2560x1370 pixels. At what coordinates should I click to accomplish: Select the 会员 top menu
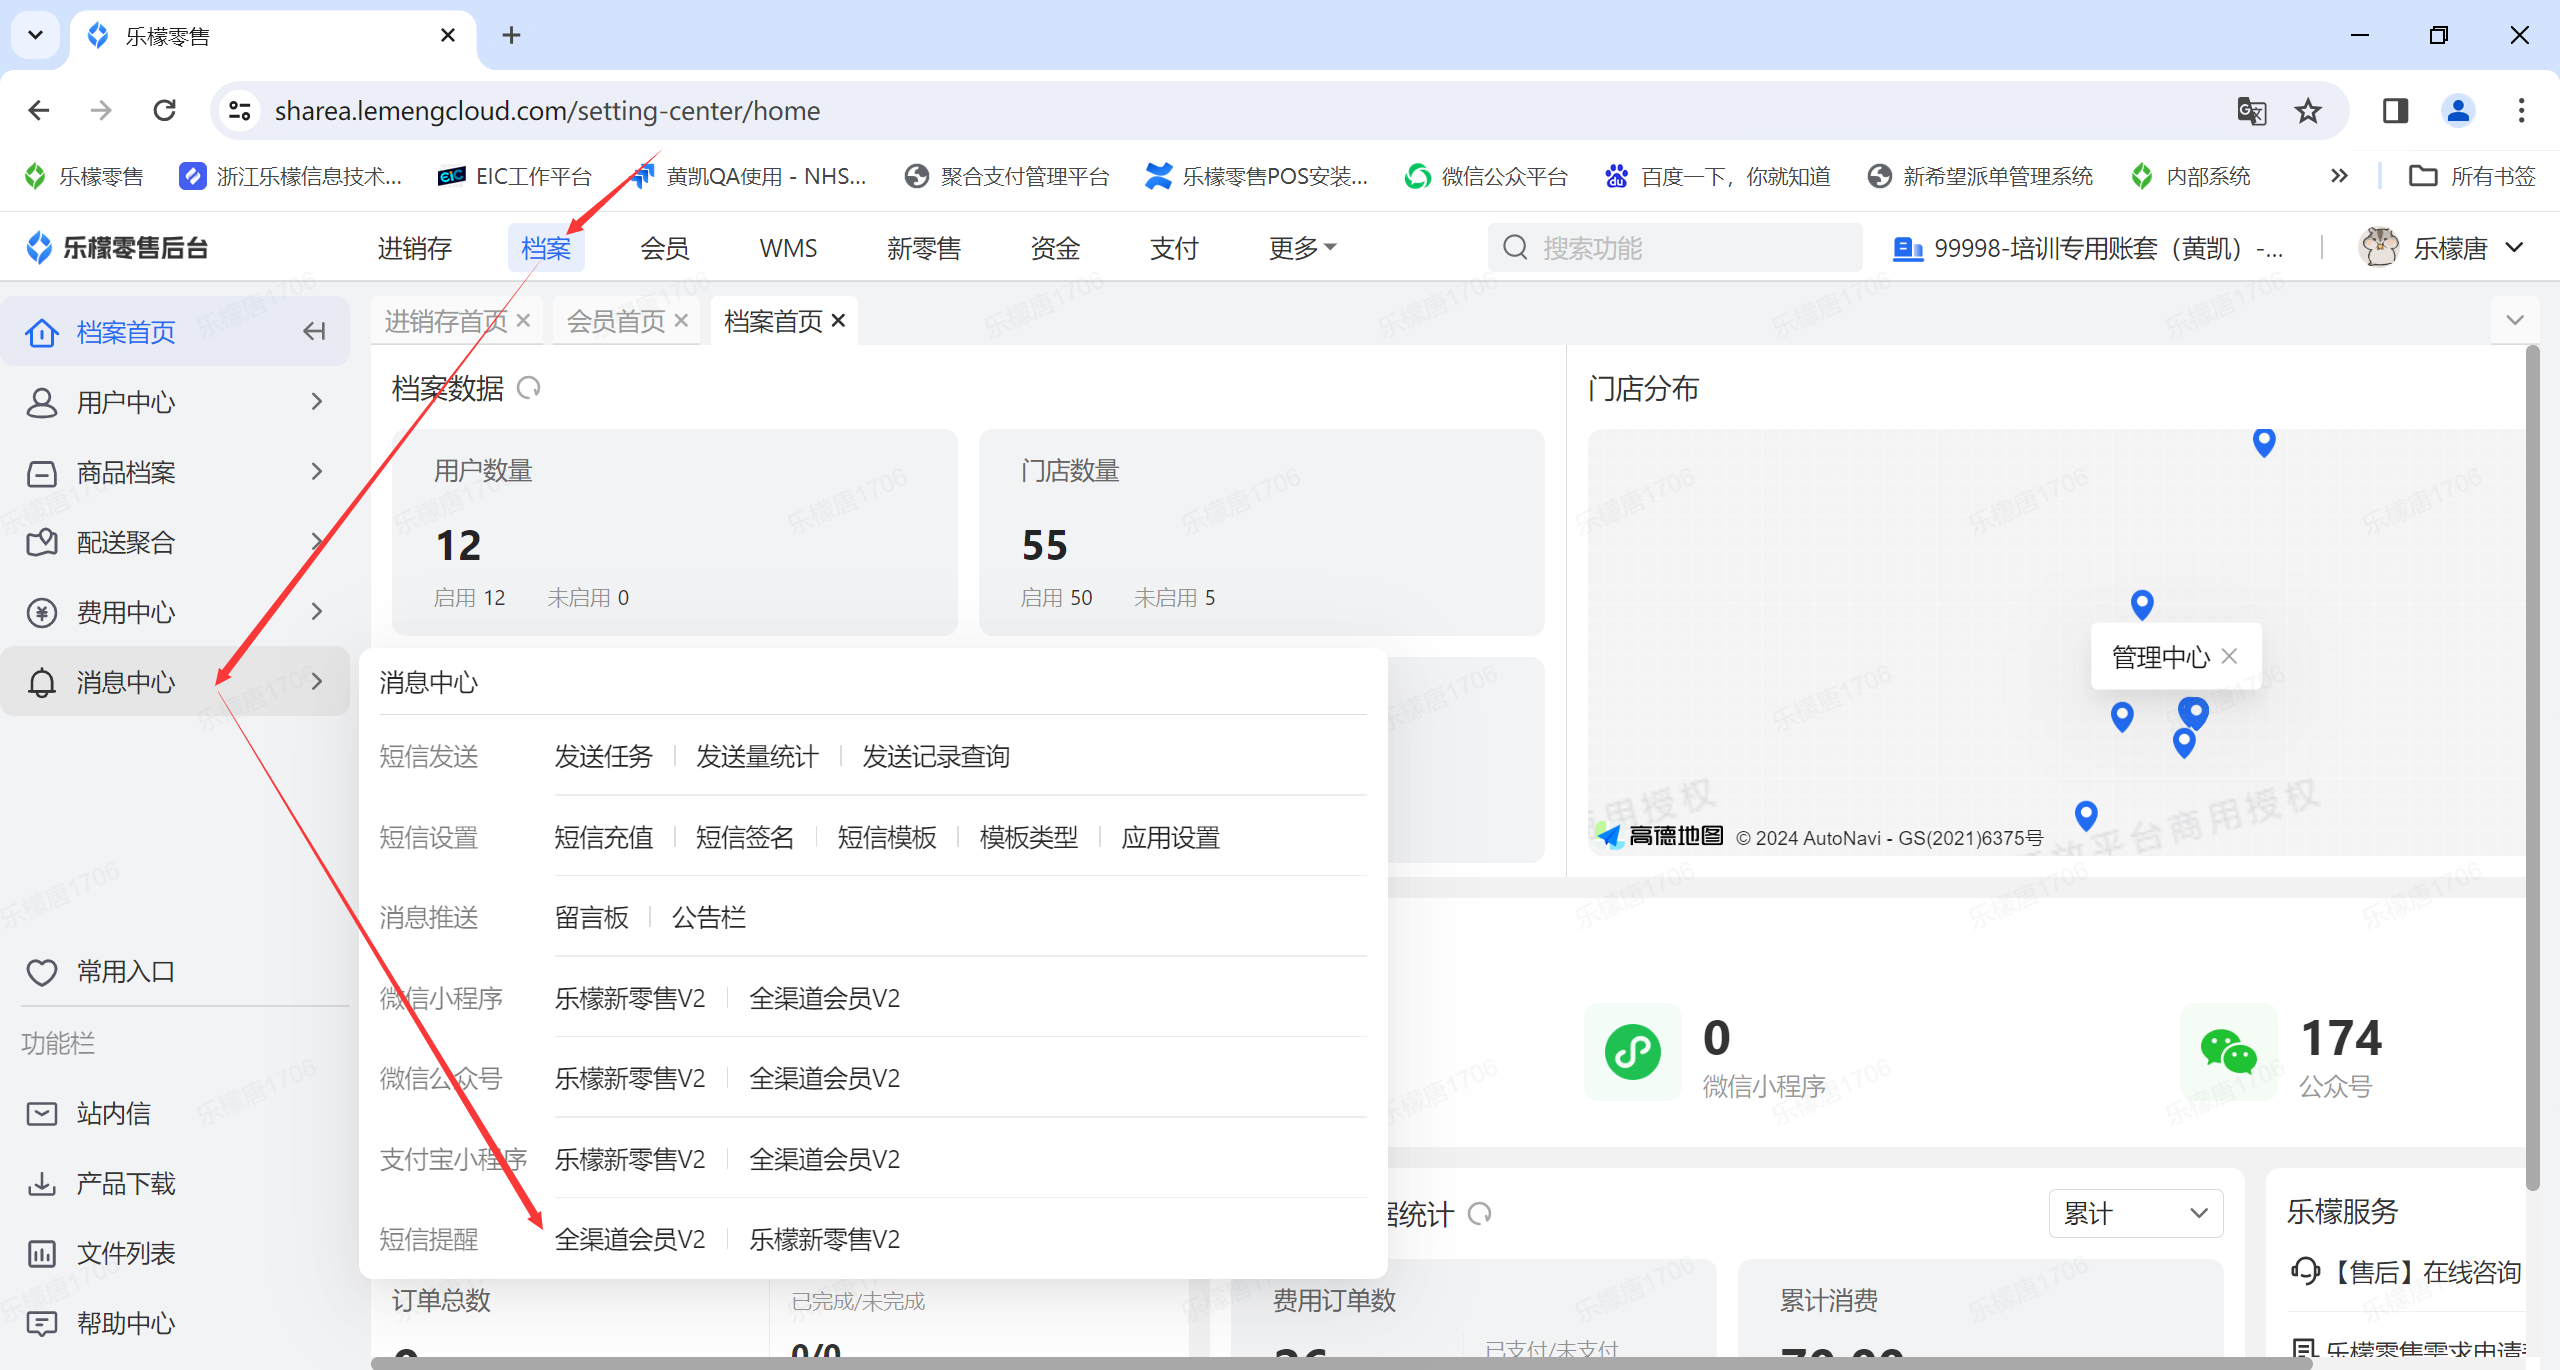(x=665, y=248)
